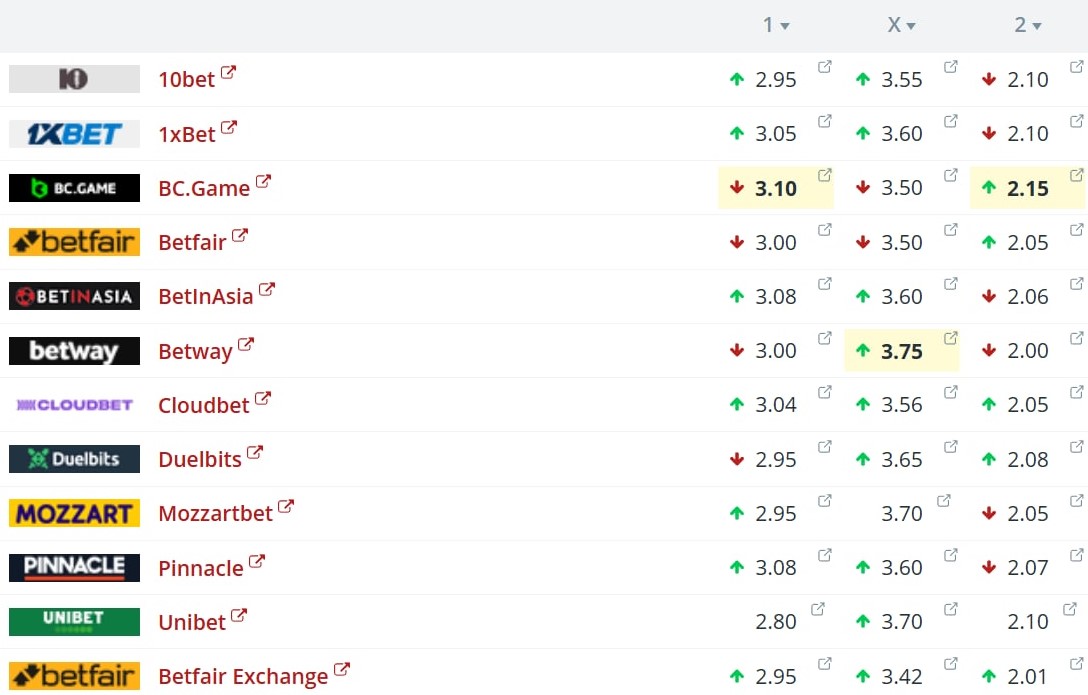Select Betfair home odds 3.00
Viewport: 1088px width, 695px height.
click(776, 242)
